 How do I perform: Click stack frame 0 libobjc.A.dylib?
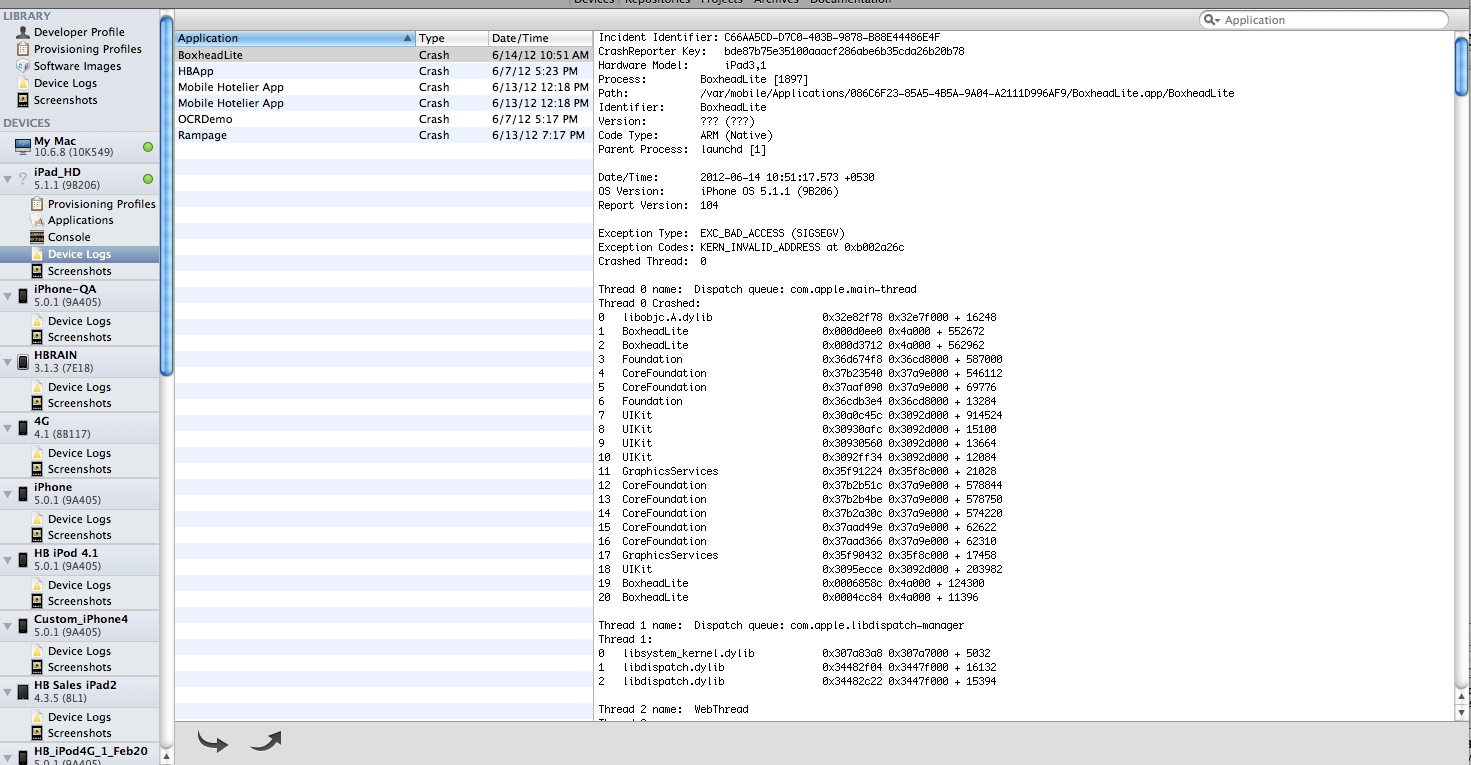click(x=797, y=317)
